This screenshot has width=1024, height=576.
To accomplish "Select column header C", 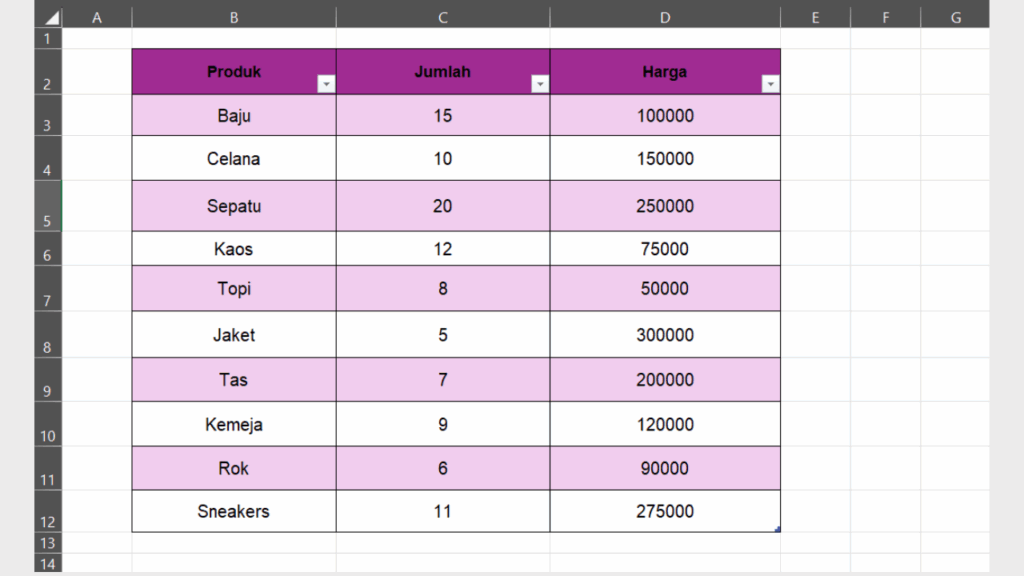I will tap(443, 16).
